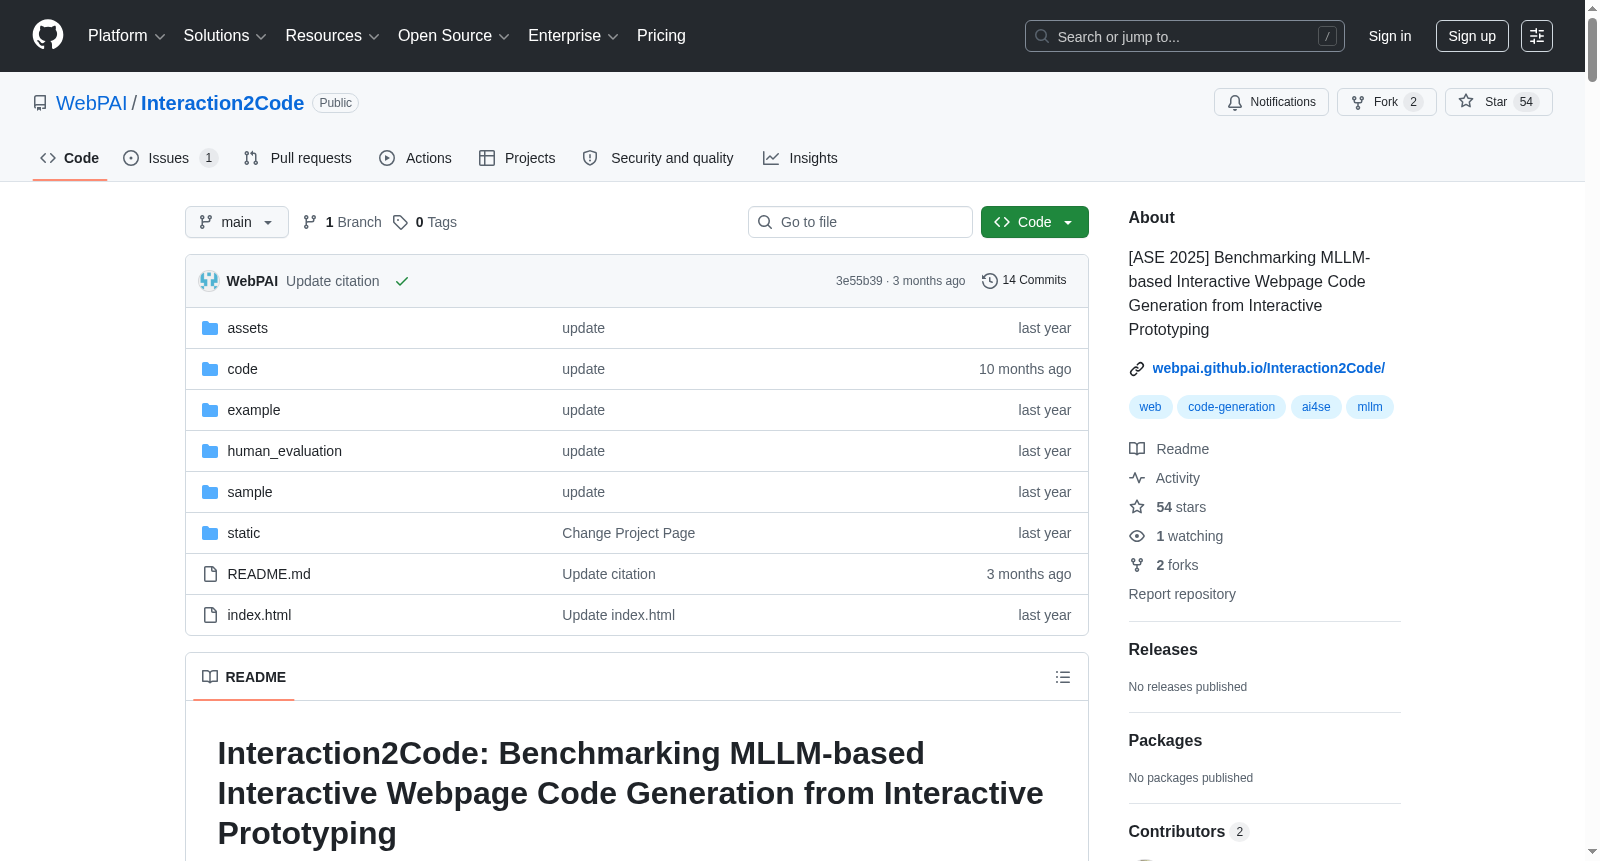Open the webpai.github.io/Interaction2Code/ link
1600x861 pixels.
[x=1268, y=368]
